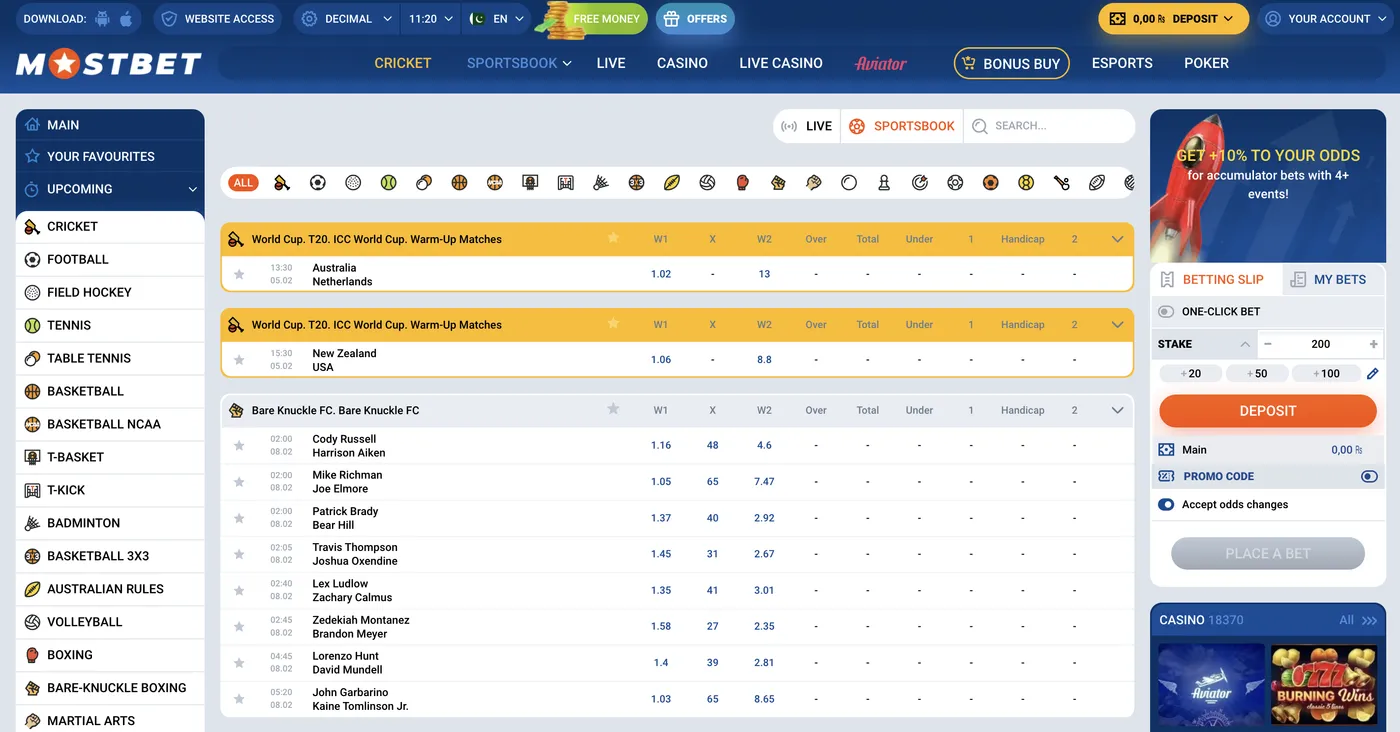The image size is (1400, 732).
Task: Collapse the Bare Knuckle FC match group
Action: point(1117,409)
